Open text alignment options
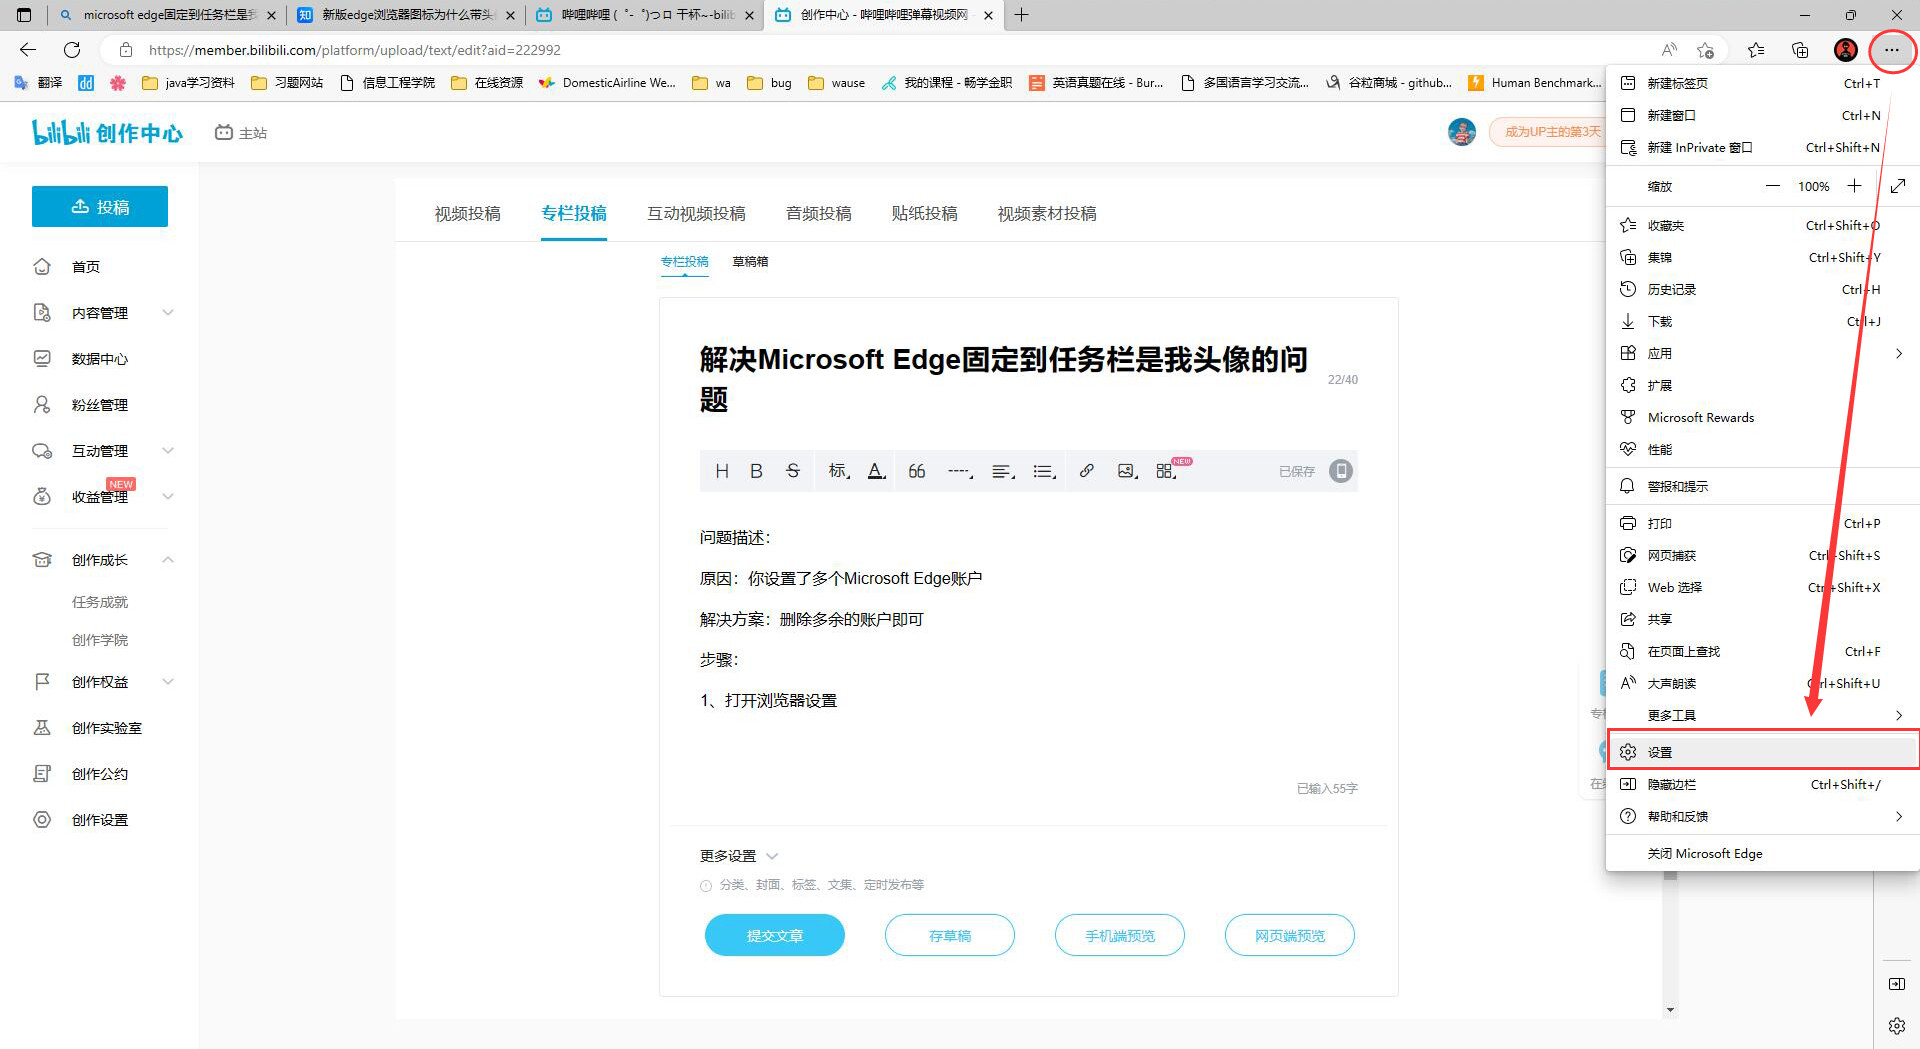The image size is (1920, 1049). point(1003,471)
